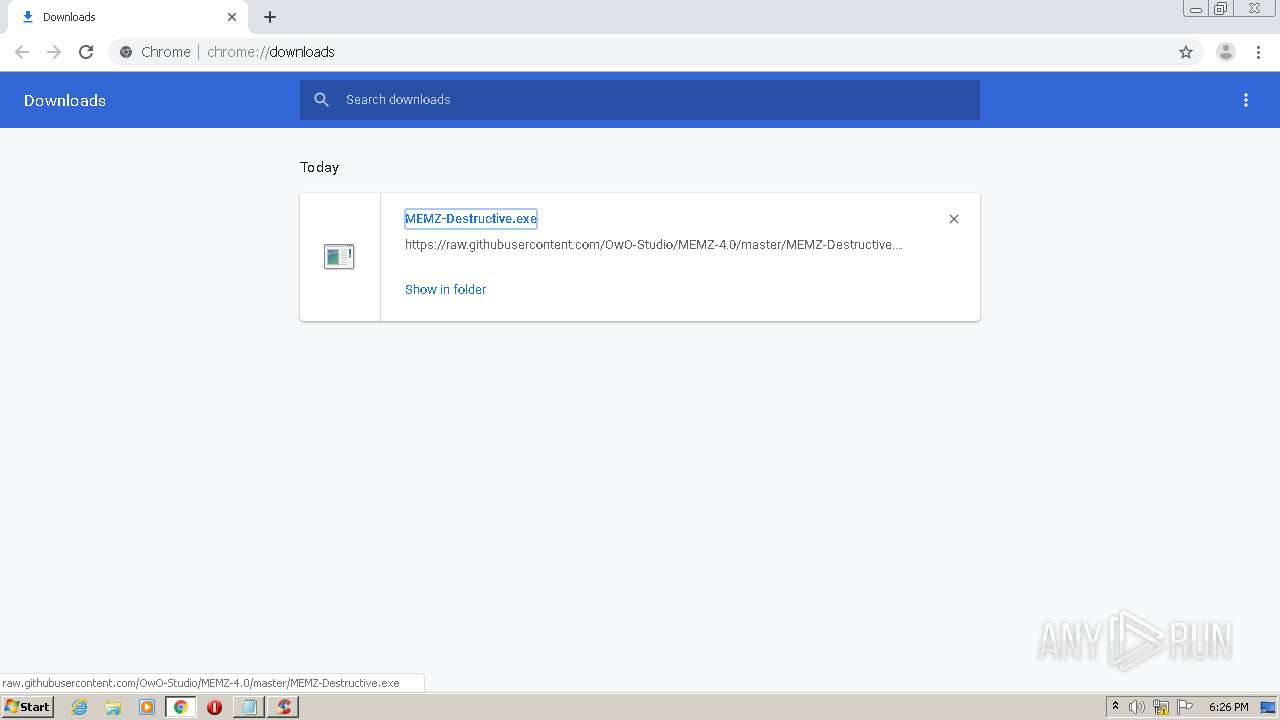The image size is (1280, 720).
Task: Open the Downloads page more actions menu
Action: coord(1246,100)
